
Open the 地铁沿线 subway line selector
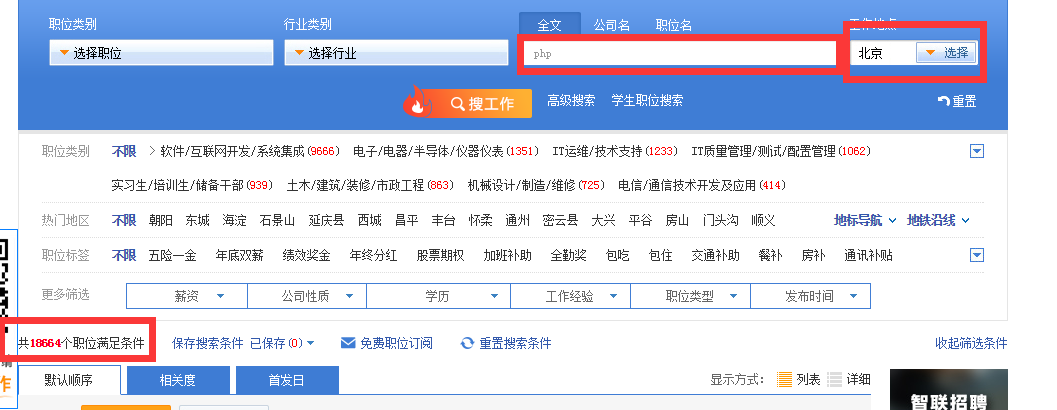pos(938,220)
